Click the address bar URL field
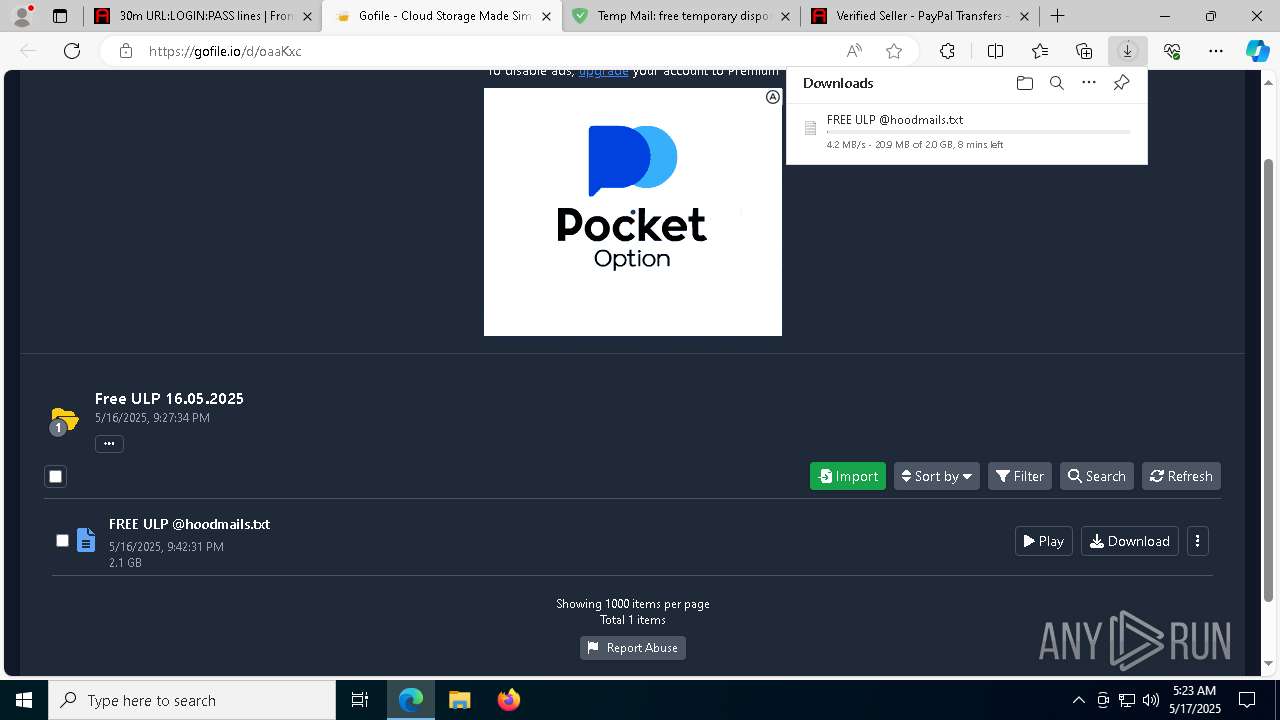Viewport: 1280px width, 720px height. 490,51
